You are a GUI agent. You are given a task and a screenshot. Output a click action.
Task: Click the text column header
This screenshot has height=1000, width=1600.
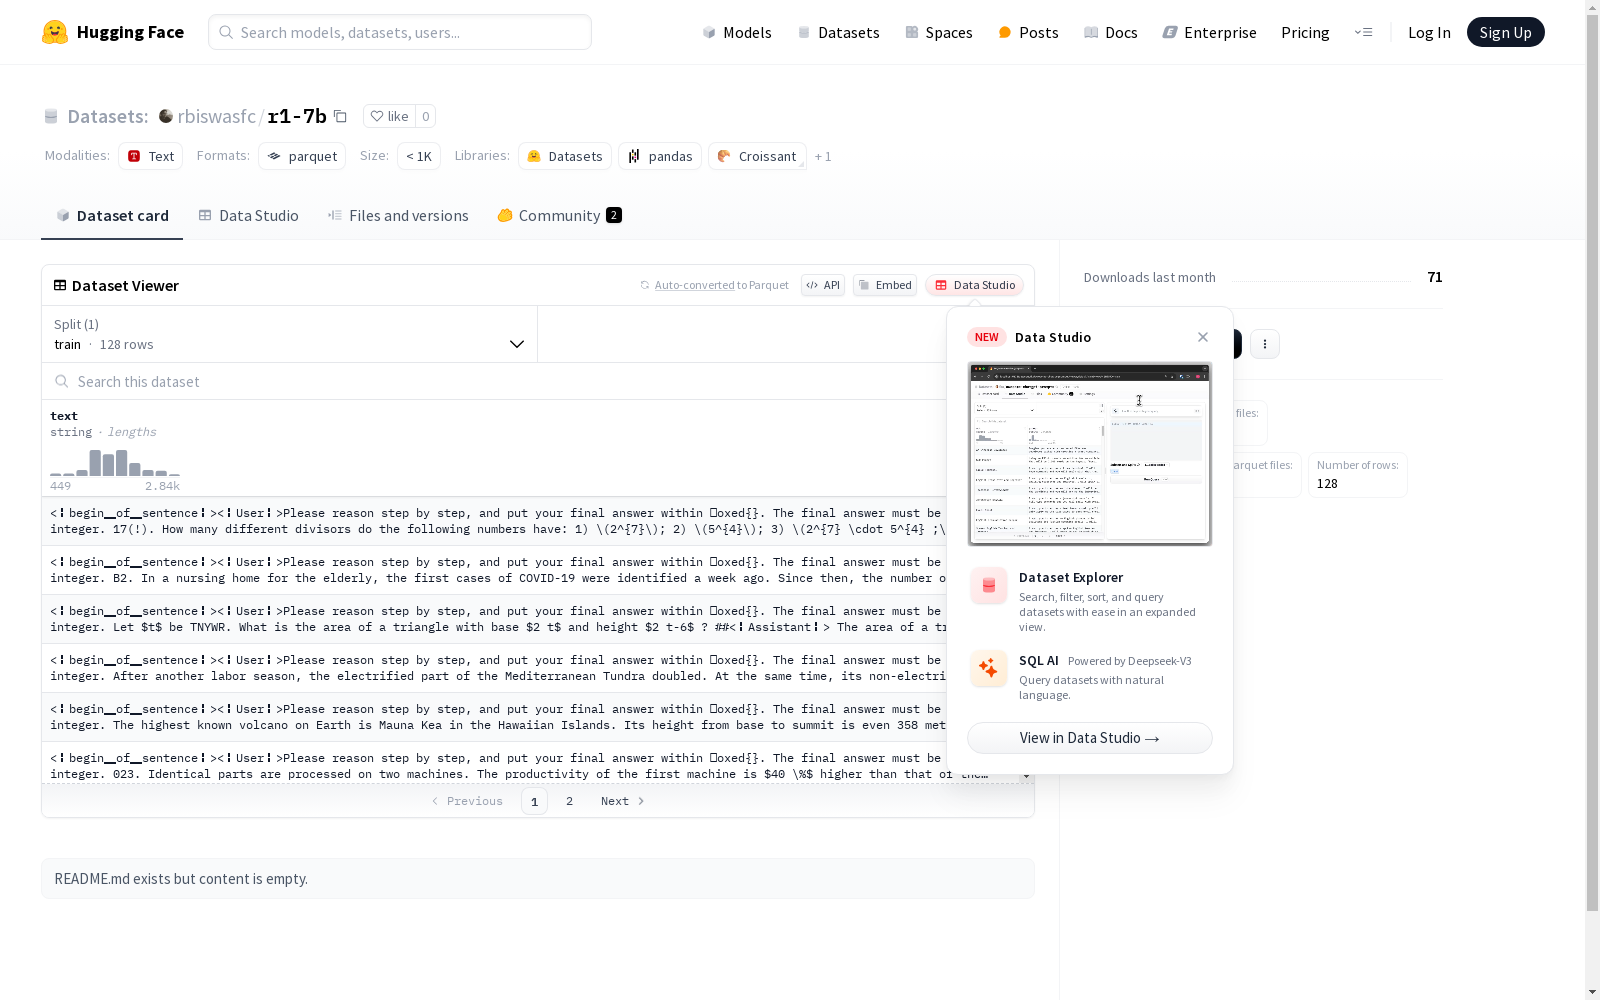pos(64,416)
